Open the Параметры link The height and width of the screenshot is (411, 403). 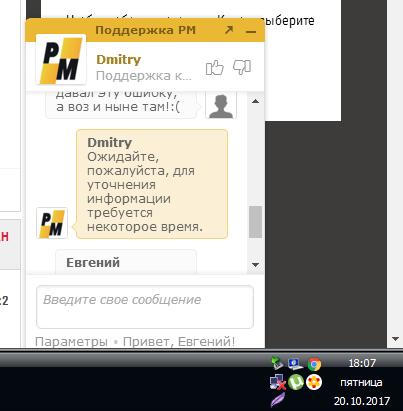[x=71, y=342]
